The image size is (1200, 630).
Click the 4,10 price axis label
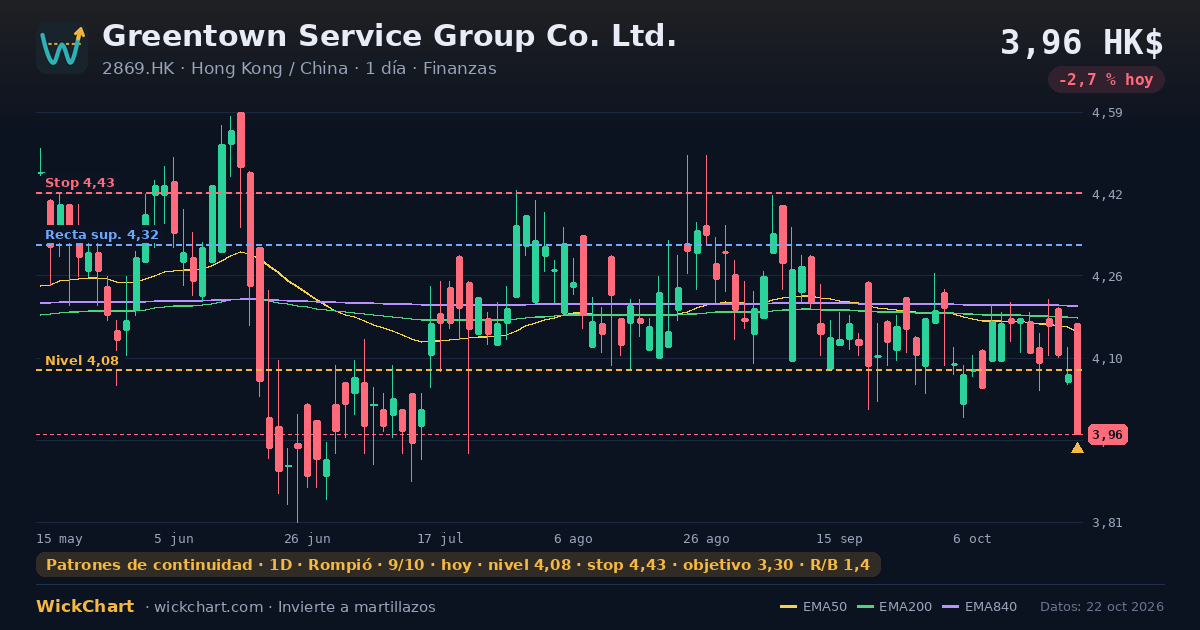1107,359
